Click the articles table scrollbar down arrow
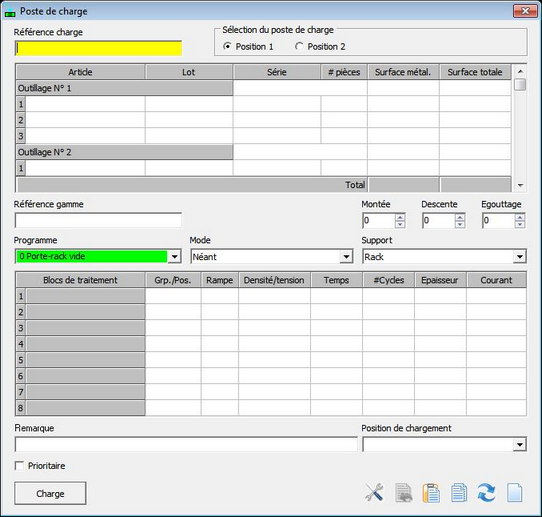Image resolution: width=542 pixels, height=517 pixels. [x=520, y=186]
